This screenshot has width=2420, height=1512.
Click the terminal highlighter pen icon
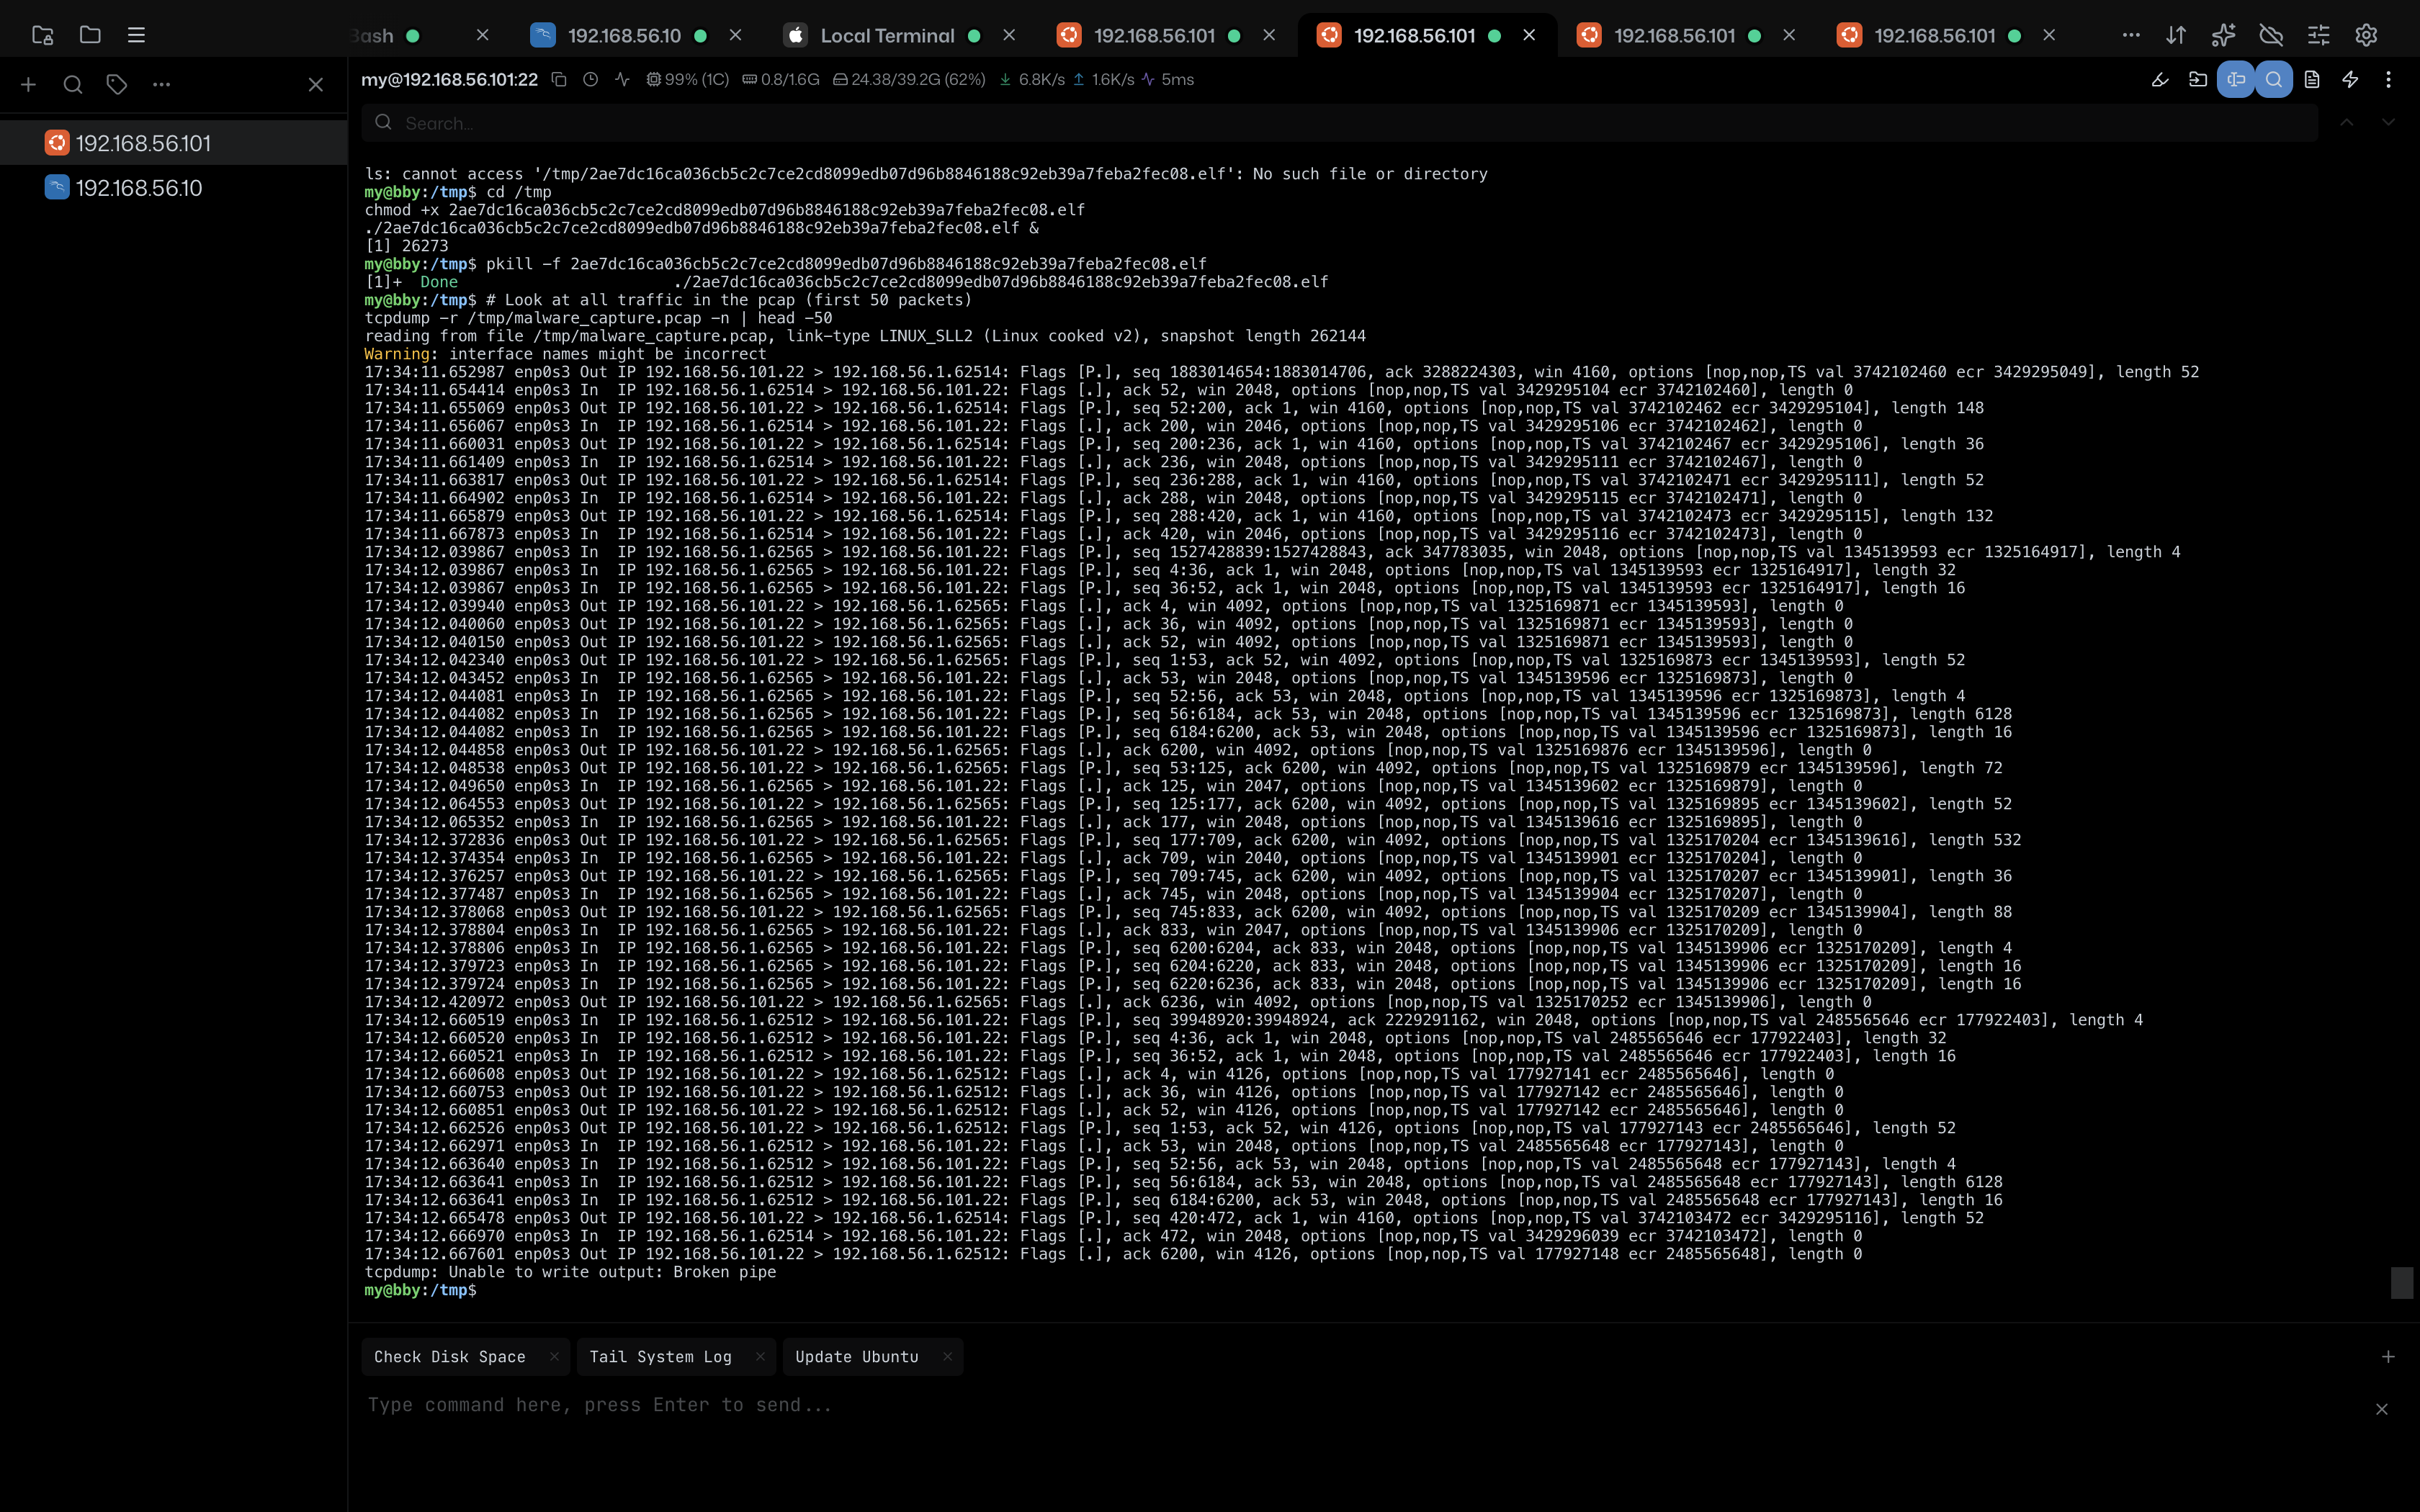(x=2160, y=79)
